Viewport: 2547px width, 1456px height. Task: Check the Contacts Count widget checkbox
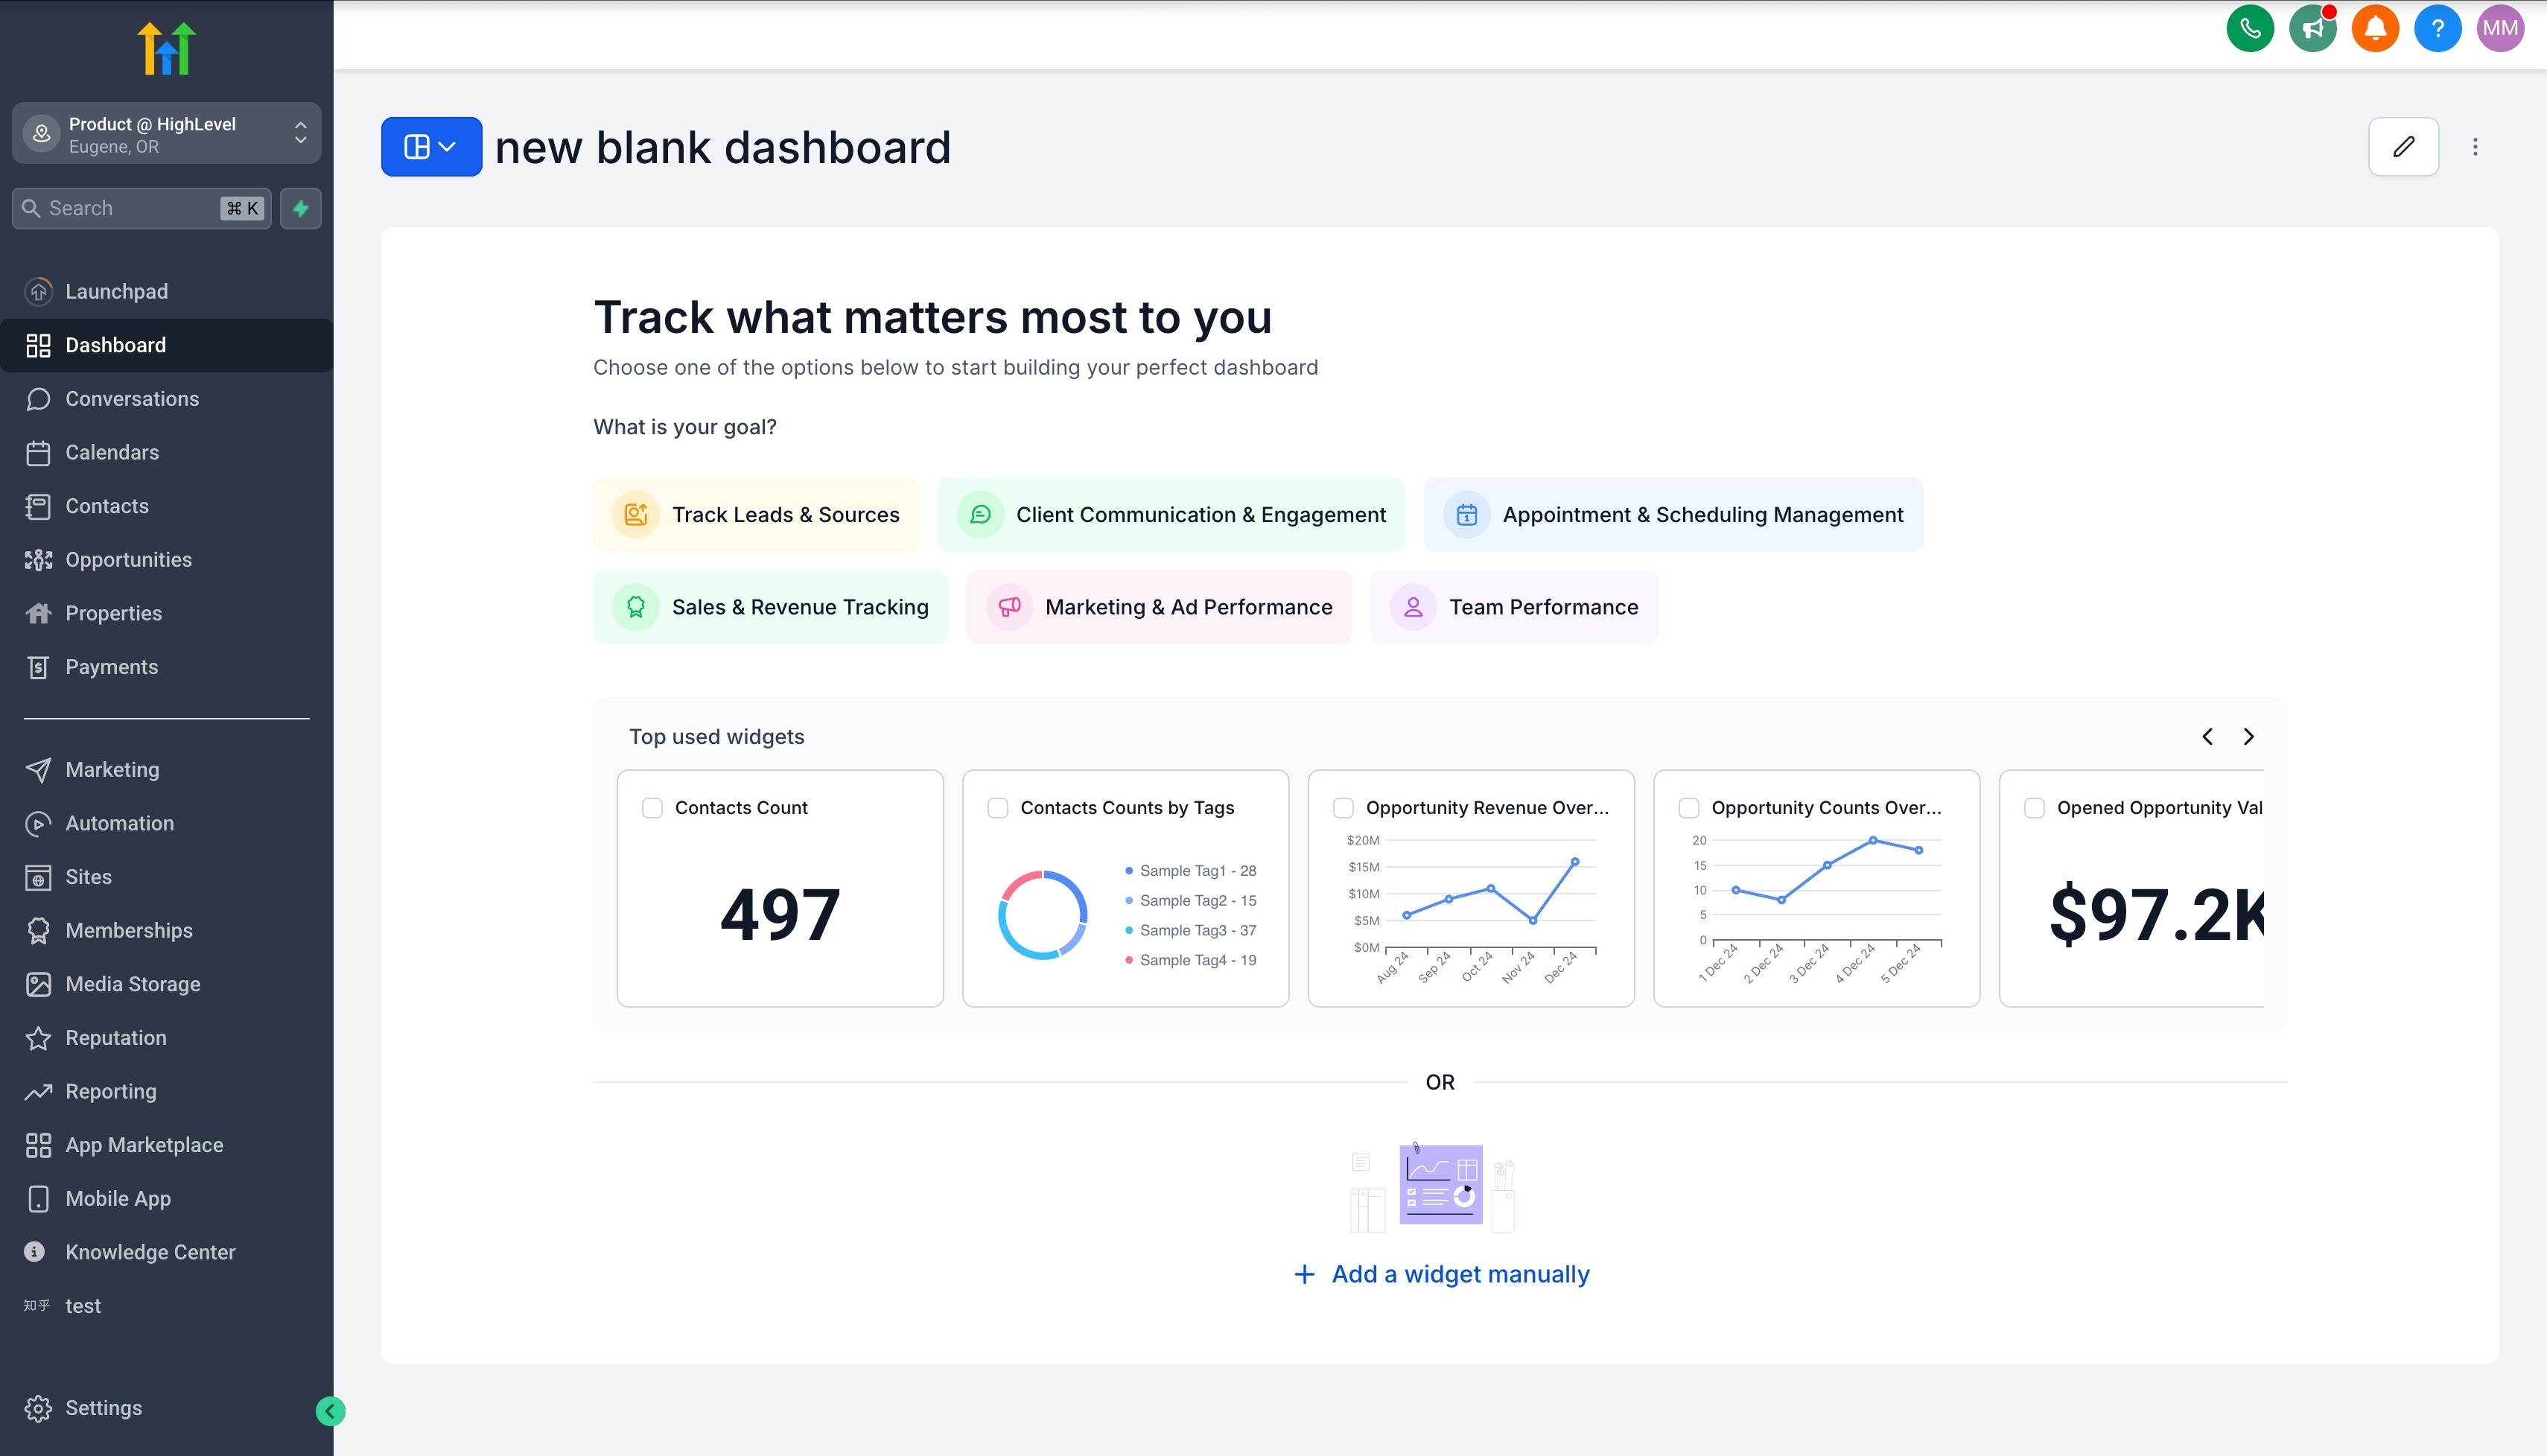652,808
